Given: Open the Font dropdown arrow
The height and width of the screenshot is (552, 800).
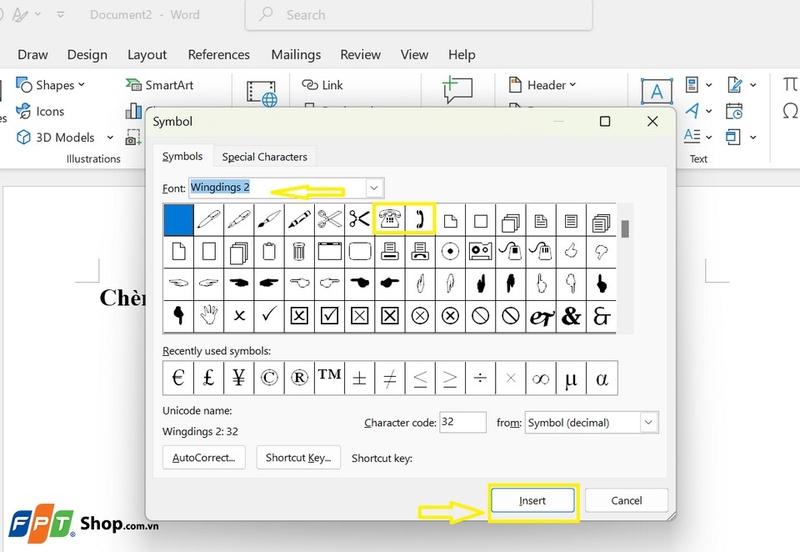Looking at the screenshot, I should (x=374, y=188).
